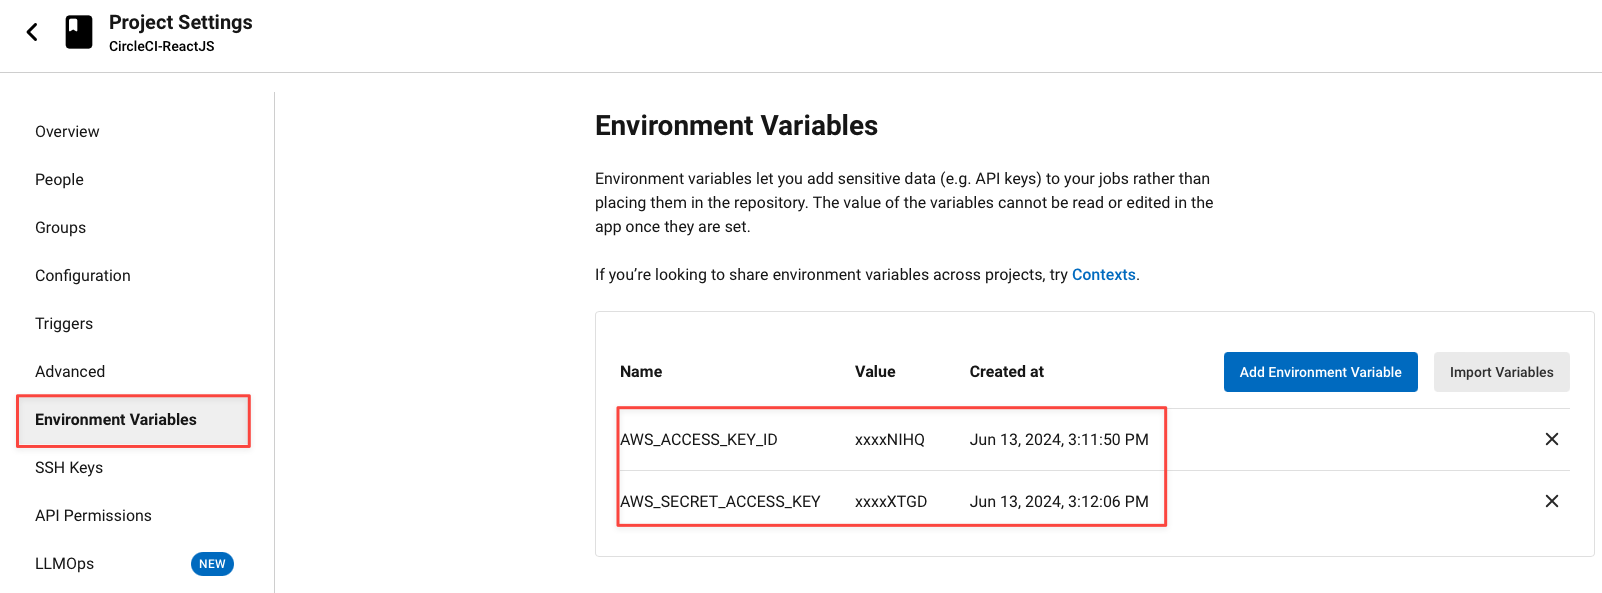Navigate to Advanced settings
Viewport: 1602px width, 593px height.
coord(70,372)
